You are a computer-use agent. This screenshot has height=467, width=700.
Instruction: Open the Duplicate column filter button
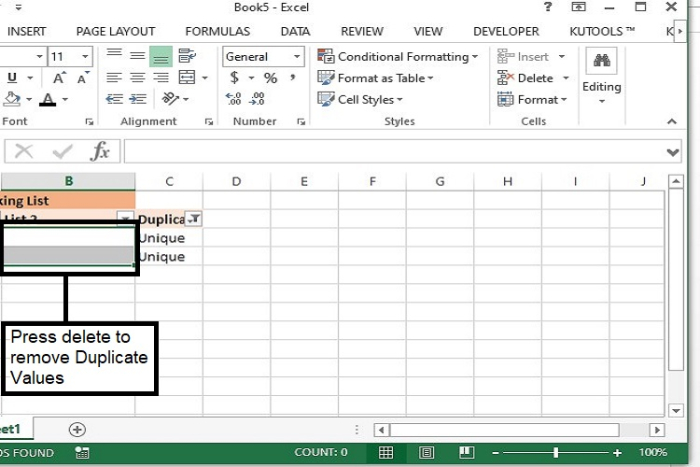(x=194, y=219)
